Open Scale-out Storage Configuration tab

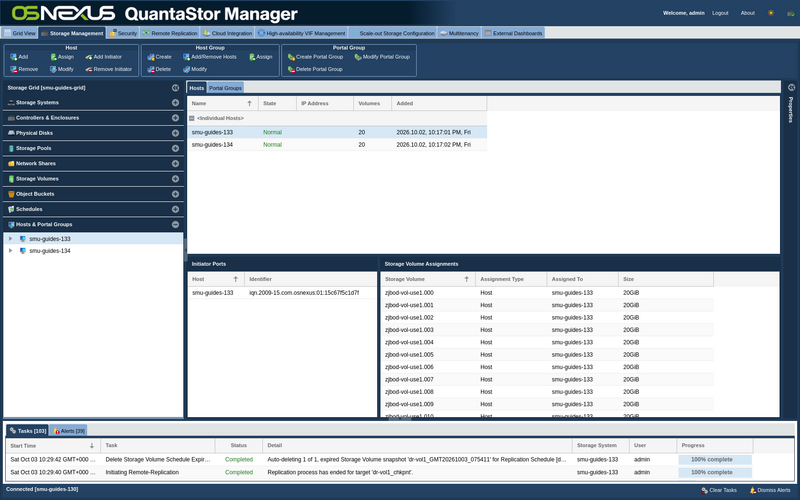pos(392,33)
